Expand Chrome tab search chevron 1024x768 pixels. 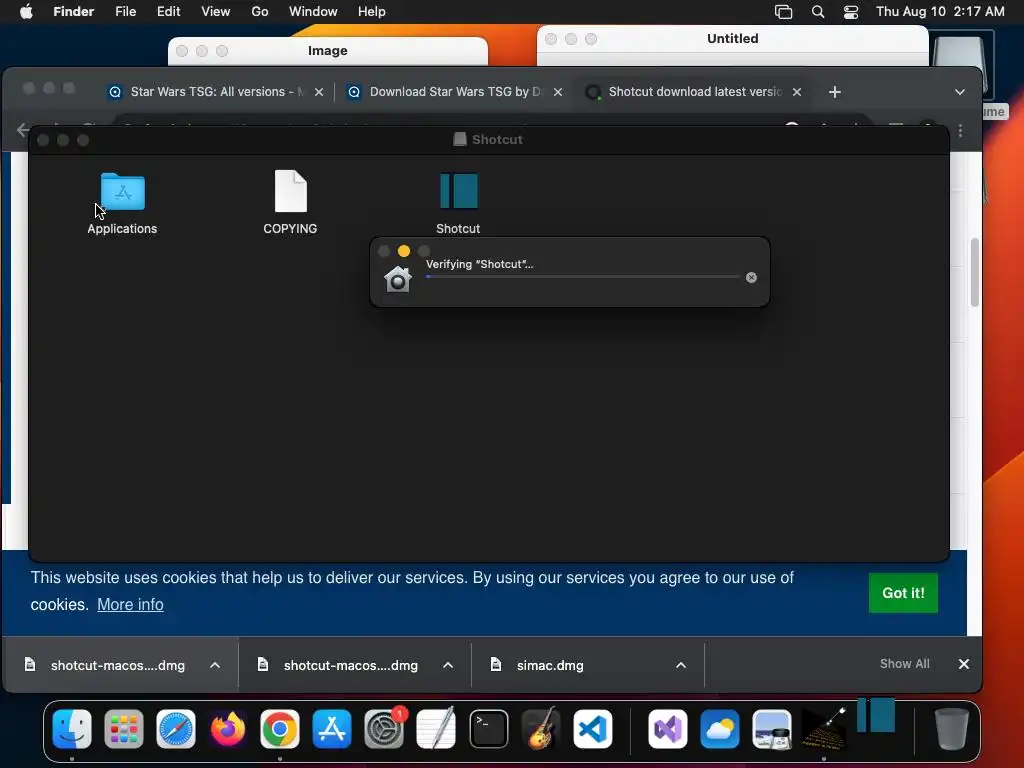tap(959, 92)
